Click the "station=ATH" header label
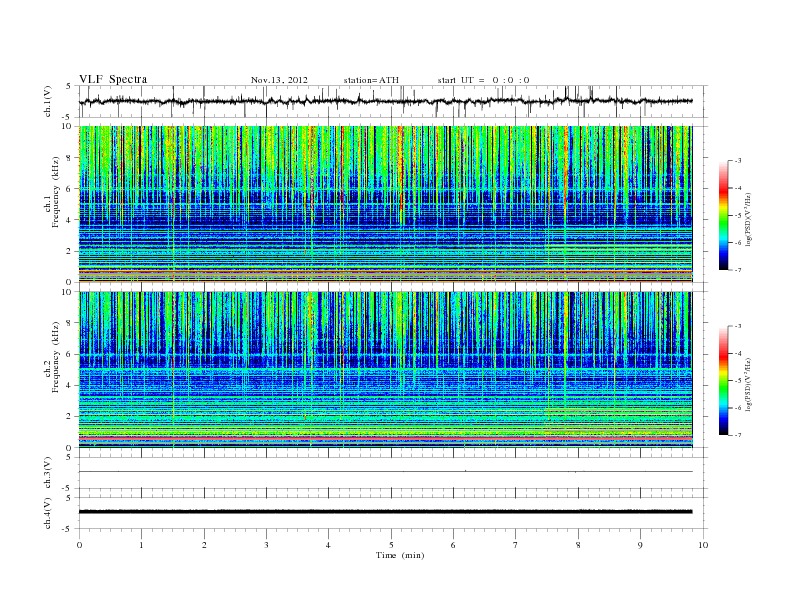The height and width of the screenshot is (612, 792). pyautogui.click(x=371, y=80)
